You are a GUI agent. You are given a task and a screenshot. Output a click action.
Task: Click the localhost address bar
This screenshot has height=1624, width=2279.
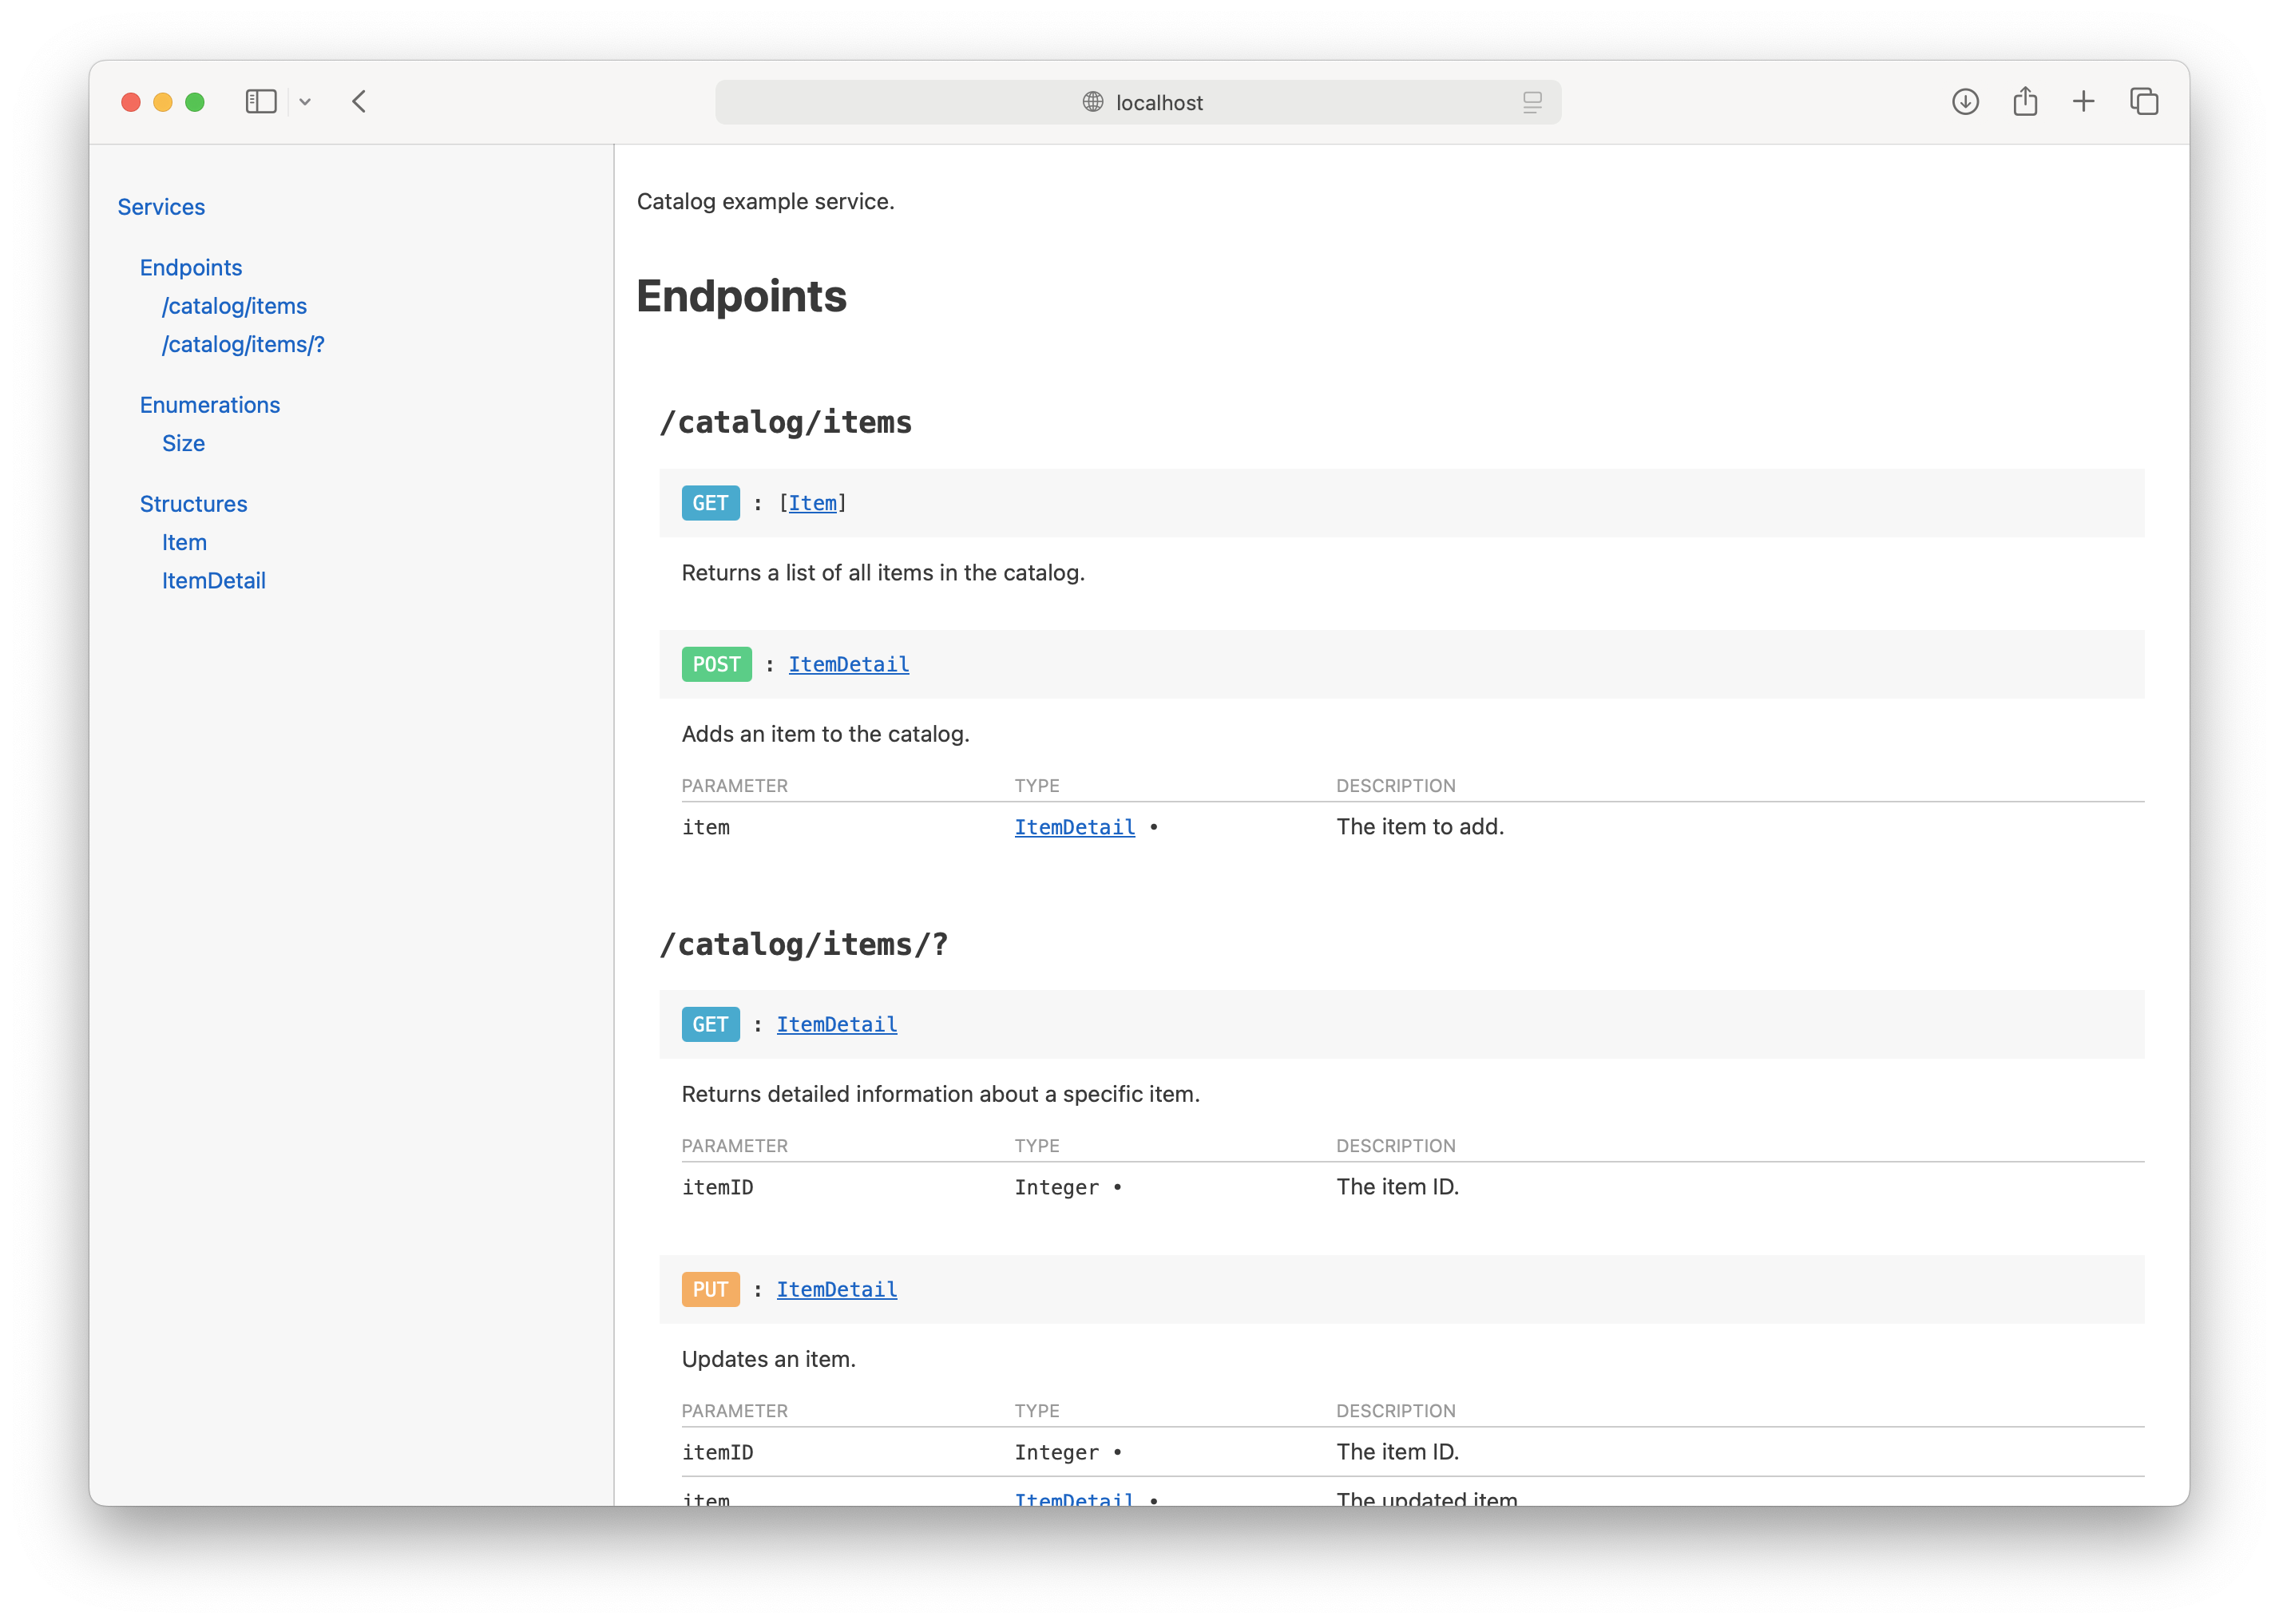point(1158,103)
